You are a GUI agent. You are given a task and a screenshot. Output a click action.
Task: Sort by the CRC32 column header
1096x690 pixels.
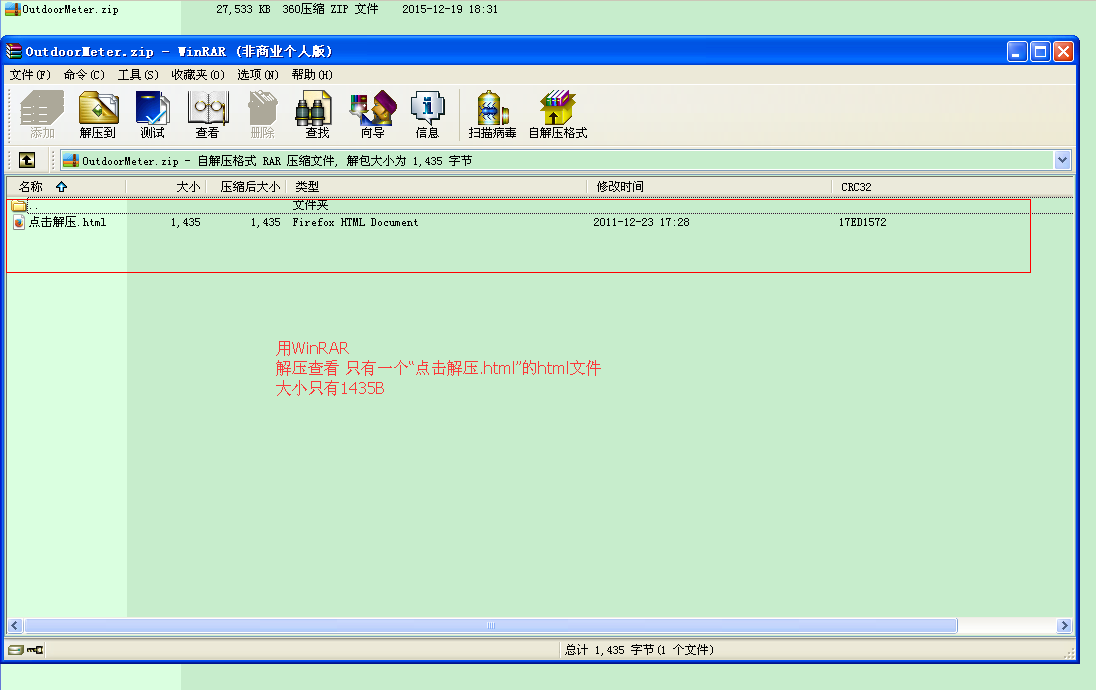tap(953, 187)
